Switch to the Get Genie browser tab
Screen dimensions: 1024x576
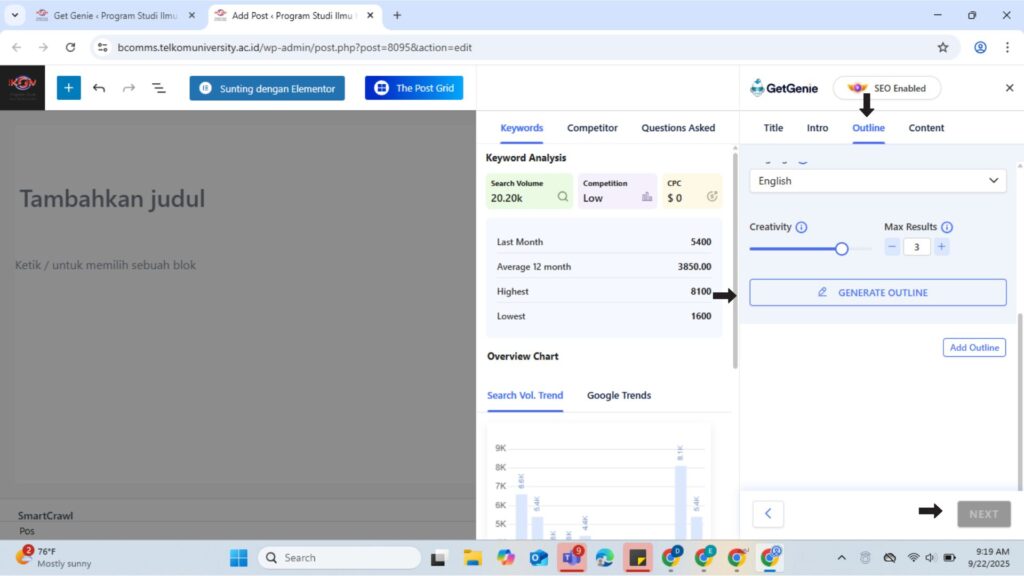(x=115, y=15)
